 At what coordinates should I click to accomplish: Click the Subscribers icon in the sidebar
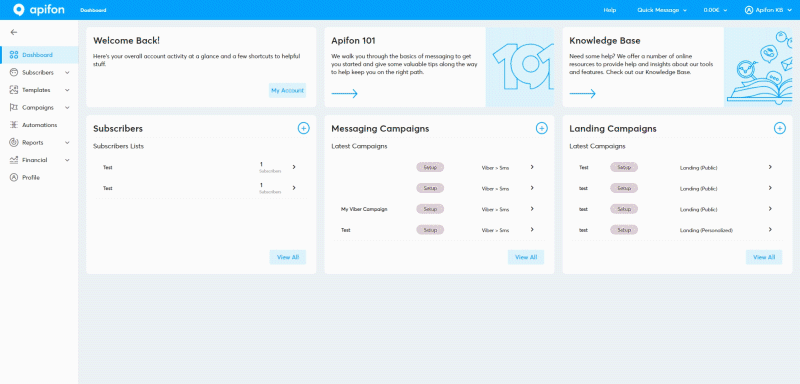pyautogui.click(x=14, y=72)
